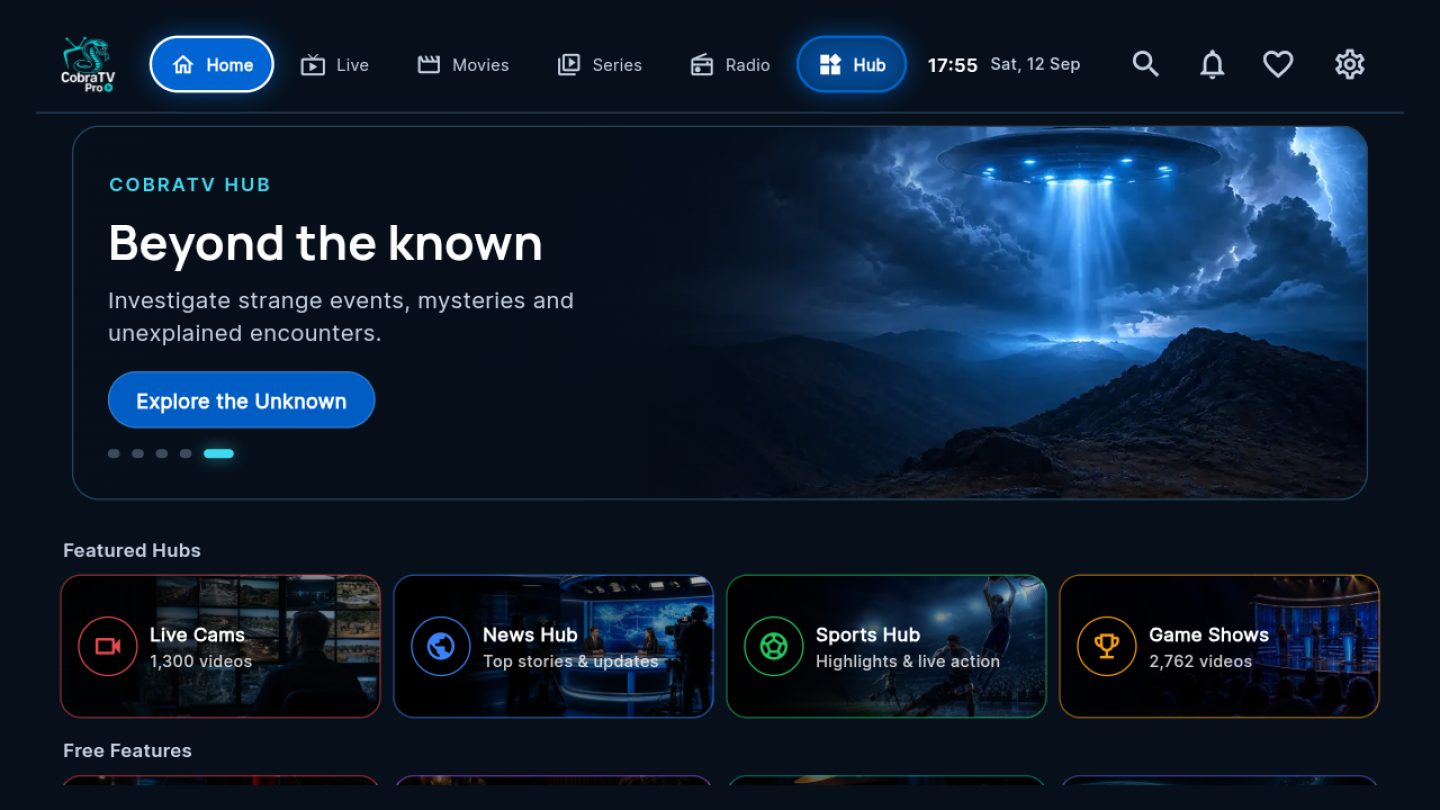The image size is (1440, 810).
Task: Open notifications bell icon
Action: 1212,64
